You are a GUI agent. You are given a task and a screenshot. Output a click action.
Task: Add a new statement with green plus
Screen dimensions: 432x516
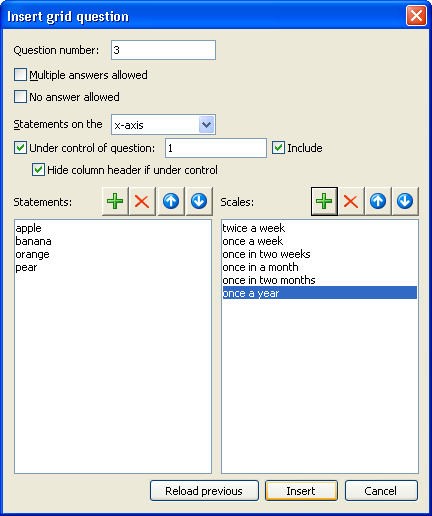(115, 201)
